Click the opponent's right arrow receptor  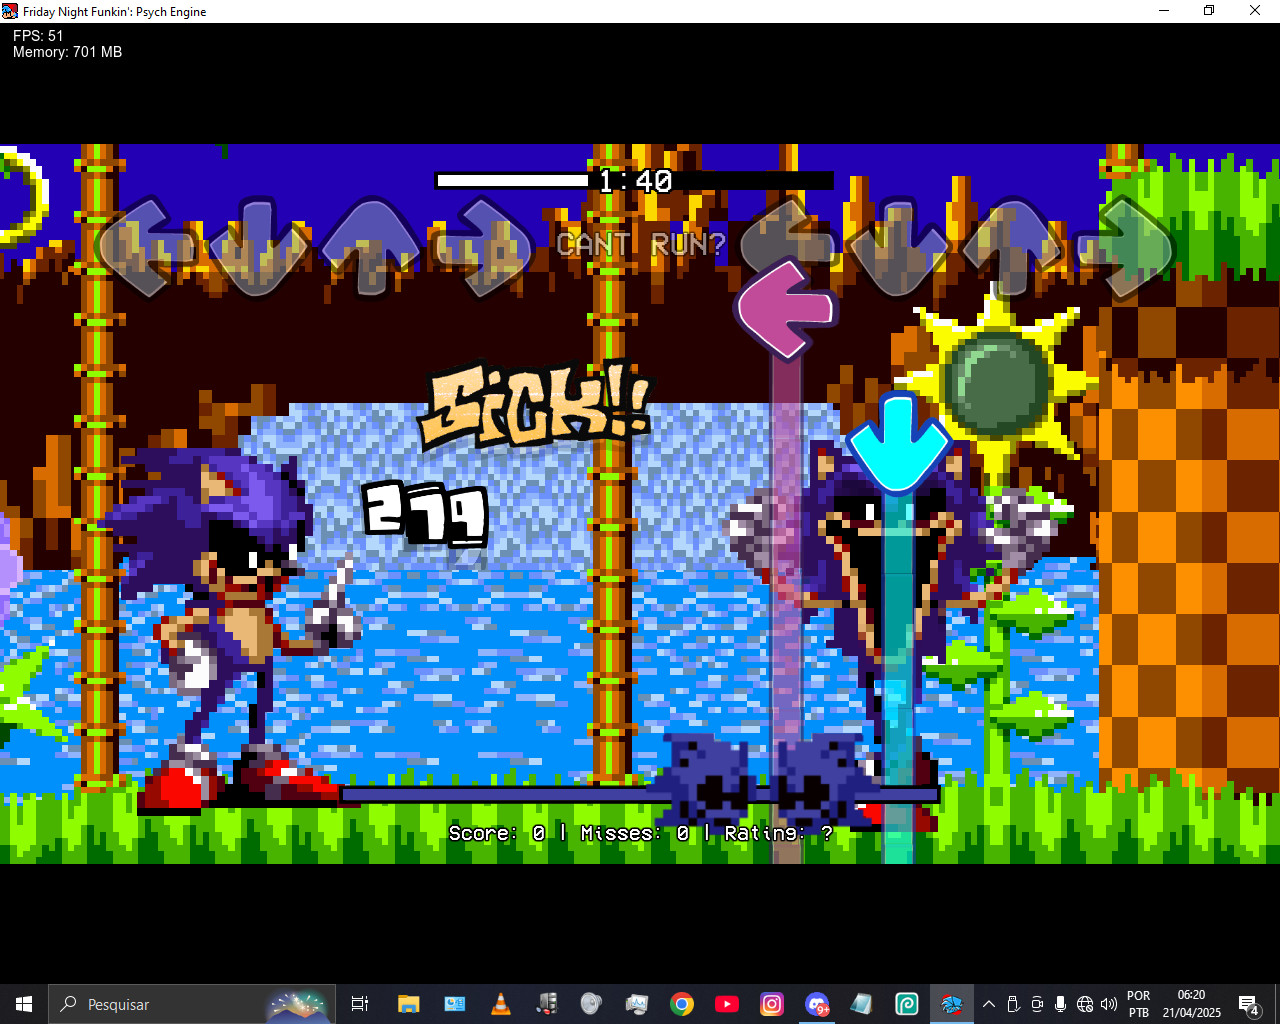pyautogui.click(x=483, y=247)
